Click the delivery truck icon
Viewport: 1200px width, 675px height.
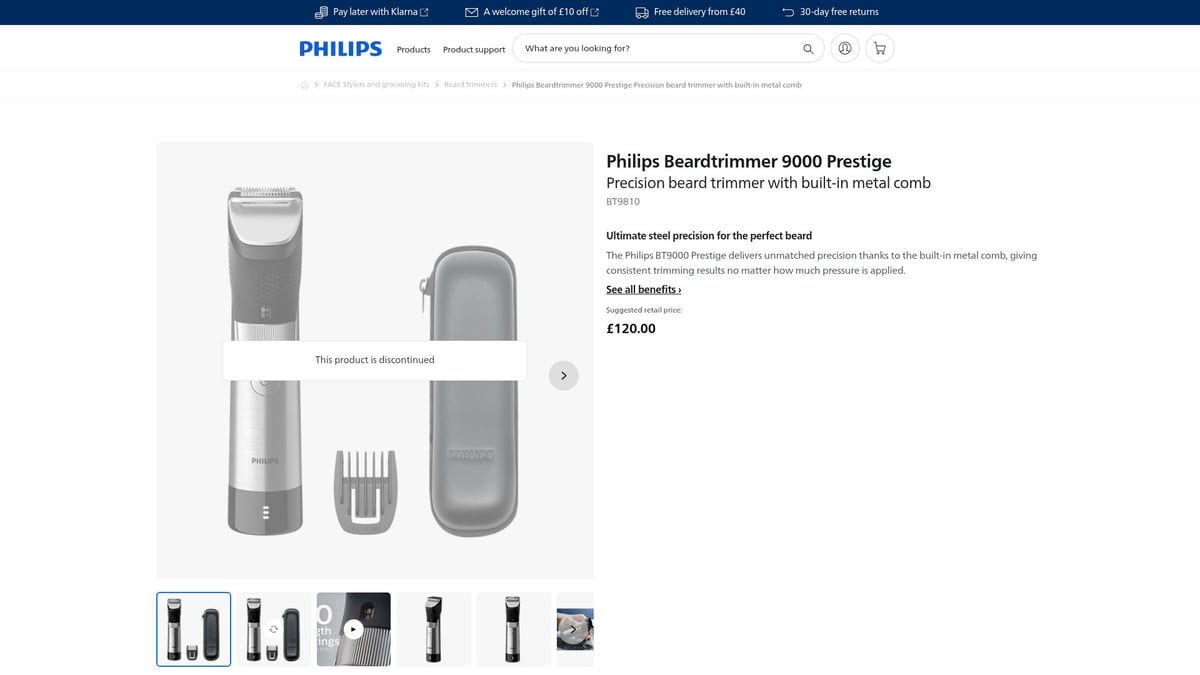pos(640,12)
